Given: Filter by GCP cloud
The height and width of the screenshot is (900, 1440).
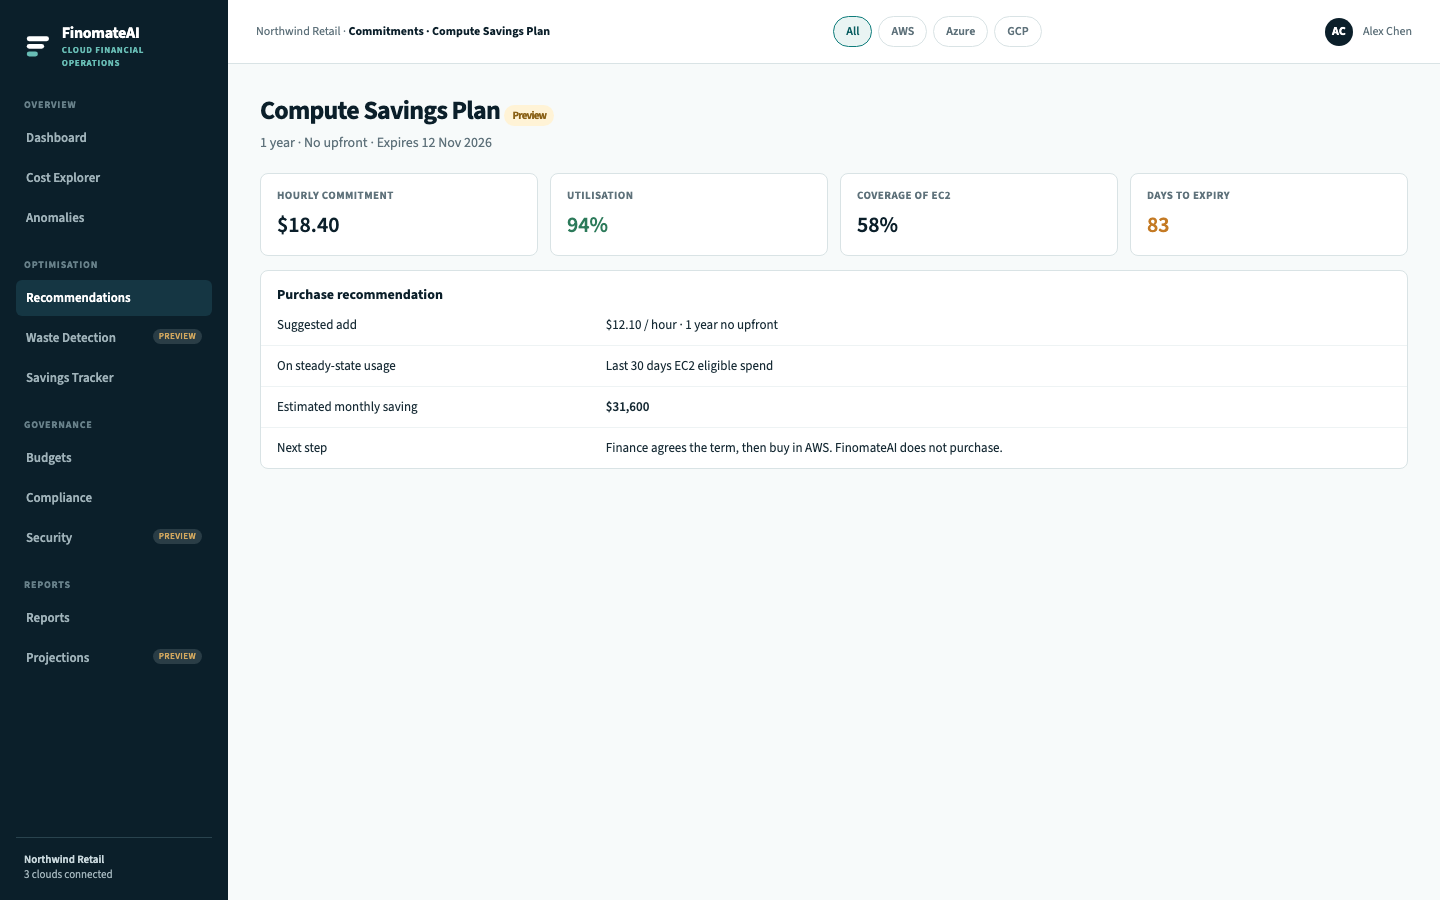Looking at the screenshot, I should pos(1018,32).
